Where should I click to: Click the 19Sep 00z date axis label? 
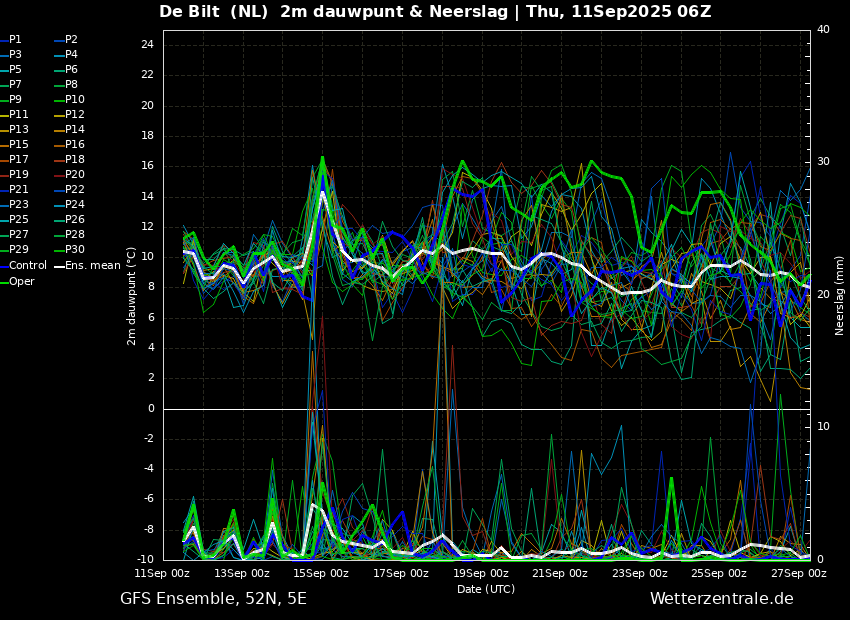[x=481, y=573]
